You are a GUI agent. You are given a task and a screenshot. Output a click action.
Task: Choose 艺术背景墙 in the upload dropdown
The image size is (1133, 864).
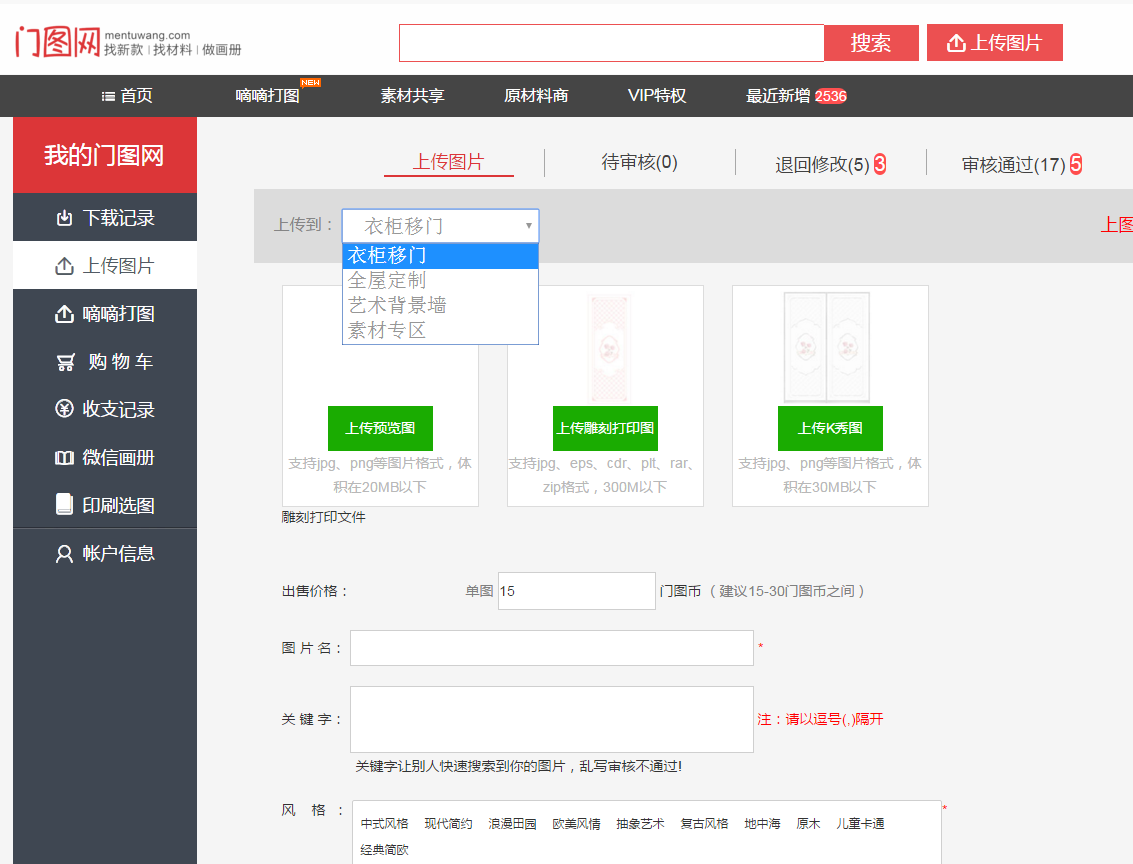[397, 306]
